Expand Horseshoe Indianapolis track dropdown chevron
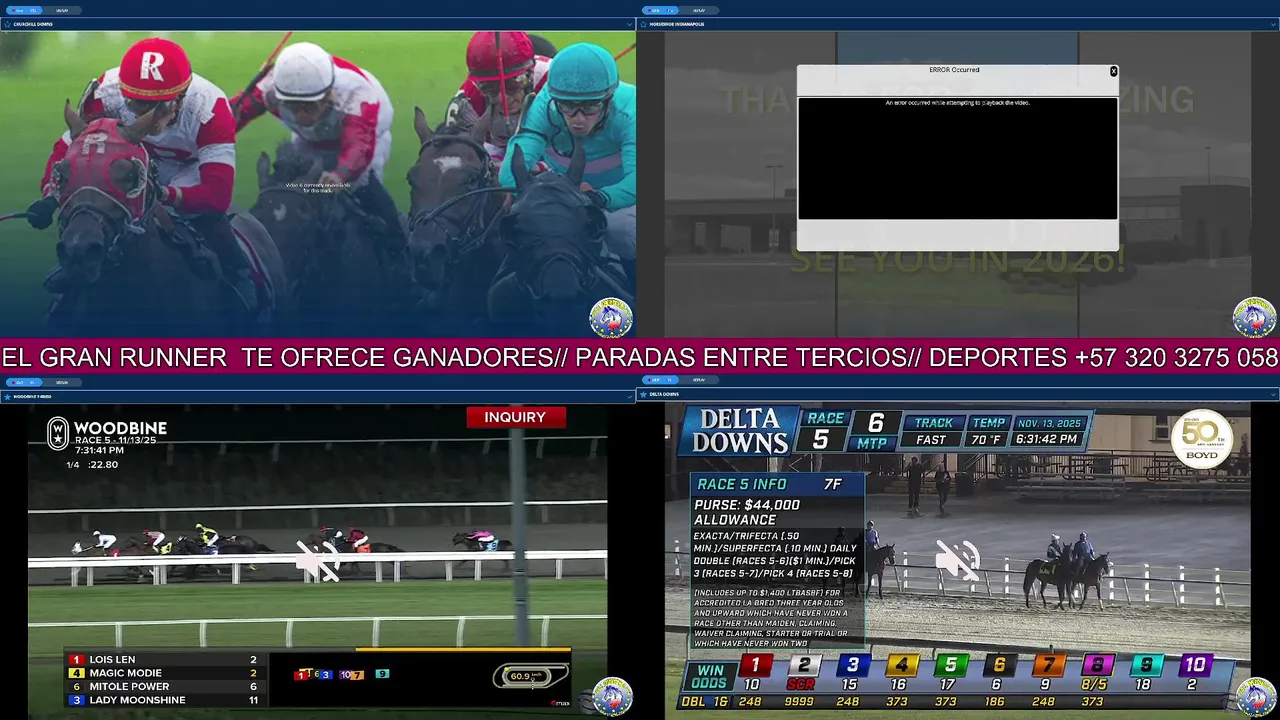The height and width of the screenshot is (720, 1280). point(1273,24)
